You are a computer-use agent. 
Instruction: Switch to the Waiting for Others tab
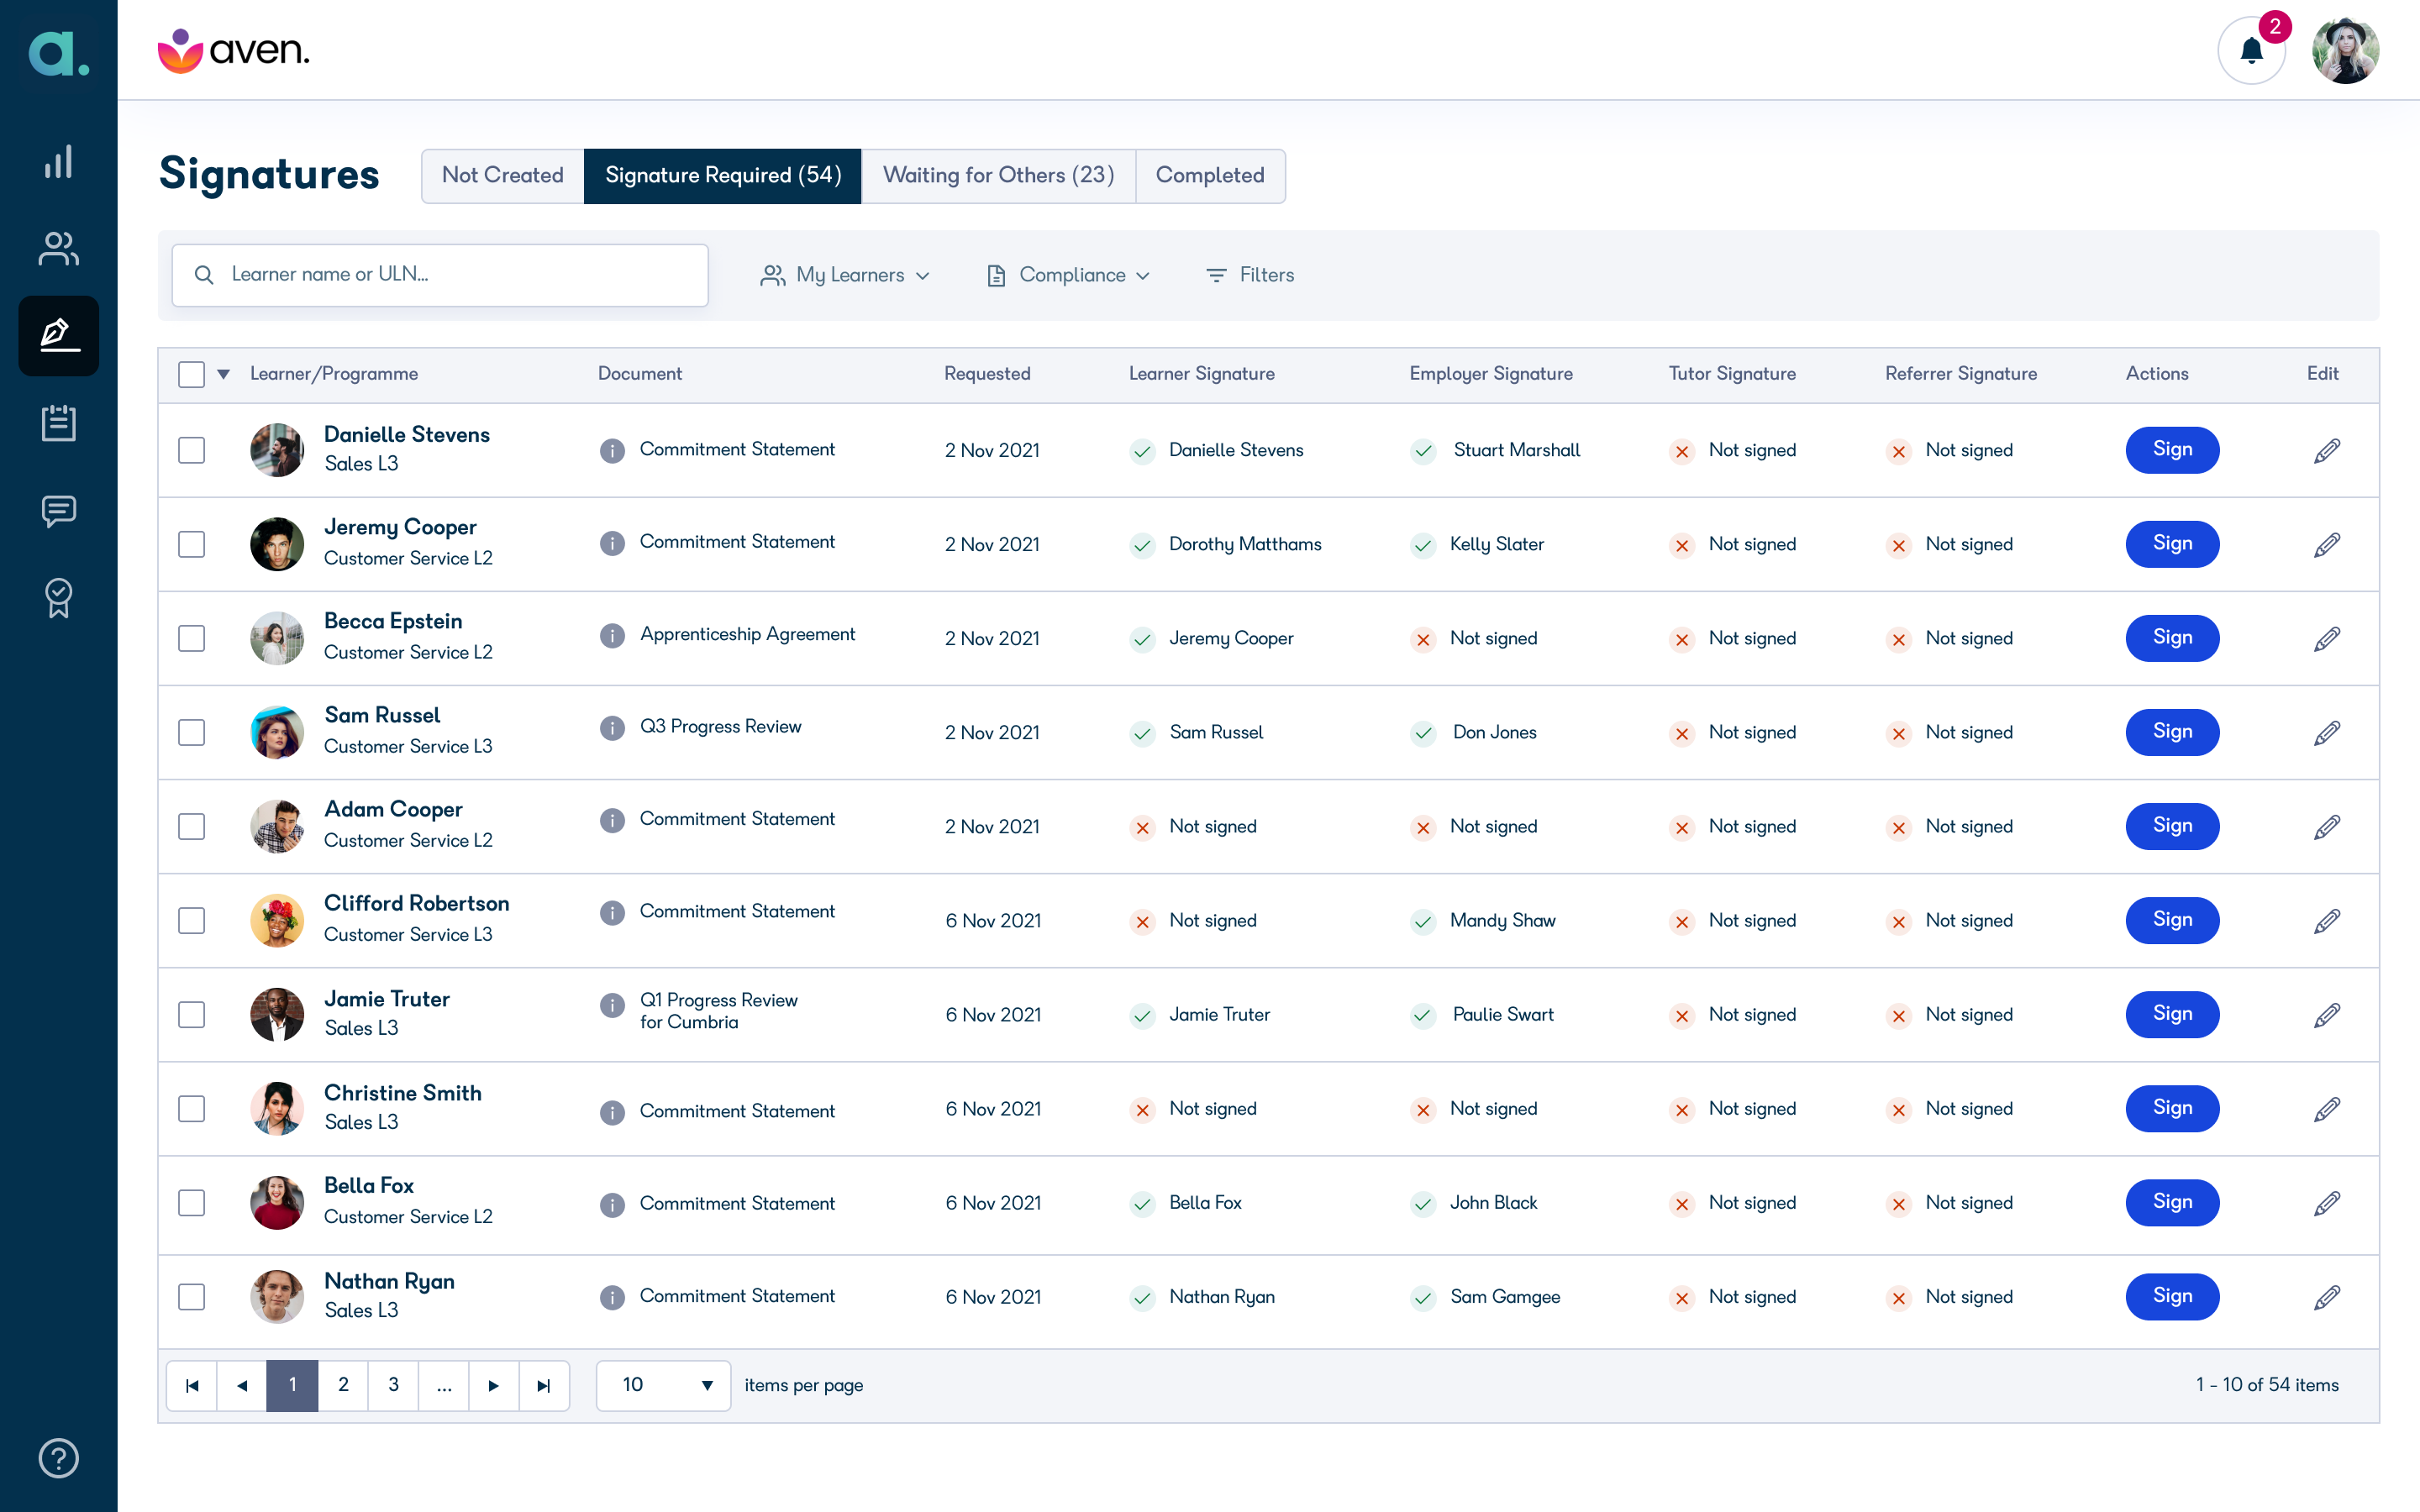coord(998,175)
